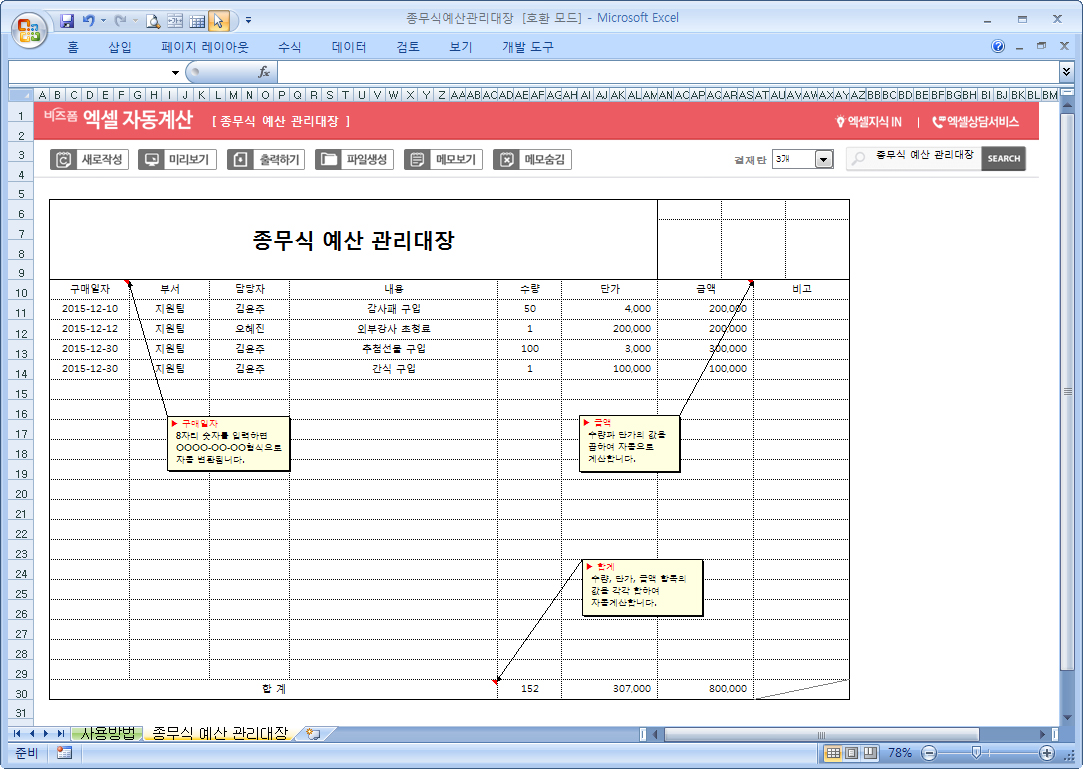Open the 수식 ribbon tab

pos(289,47)
